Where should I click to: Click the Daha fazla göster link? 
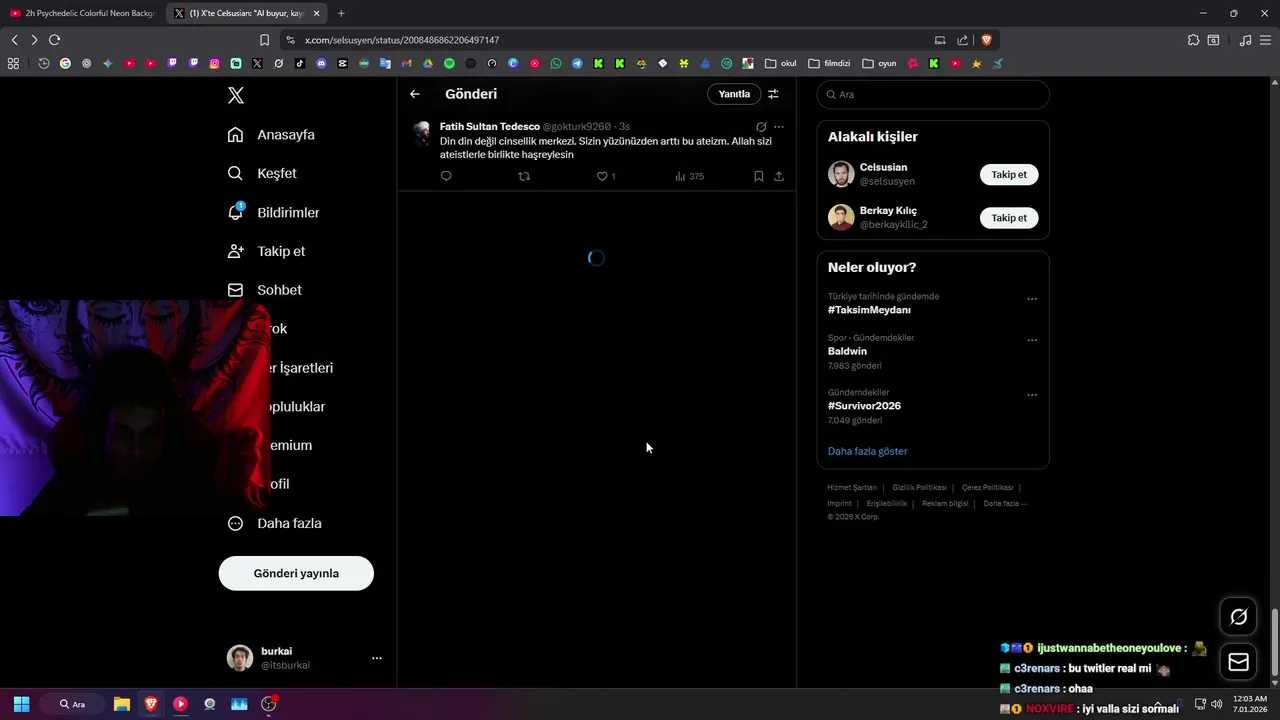pyautogui.click(x=867, y=451)
